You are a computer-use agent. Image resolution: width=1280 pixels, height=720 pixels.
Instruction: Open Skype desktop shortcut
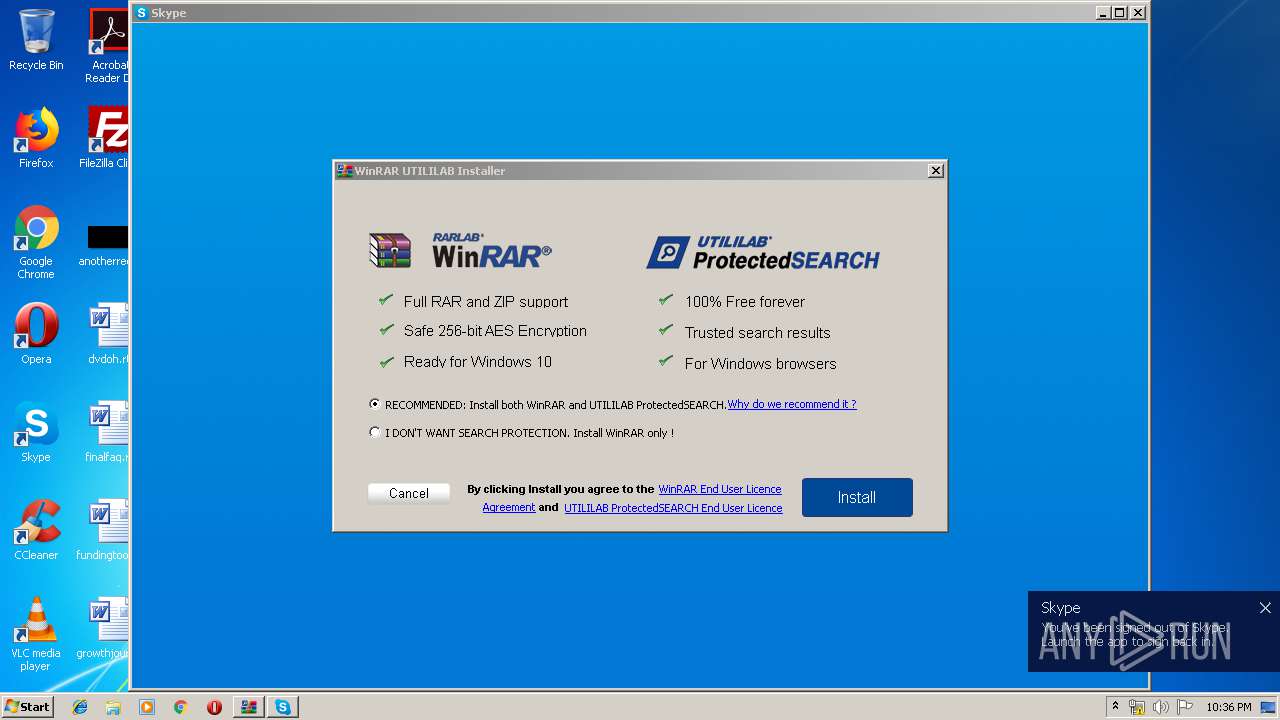(36, 432)
